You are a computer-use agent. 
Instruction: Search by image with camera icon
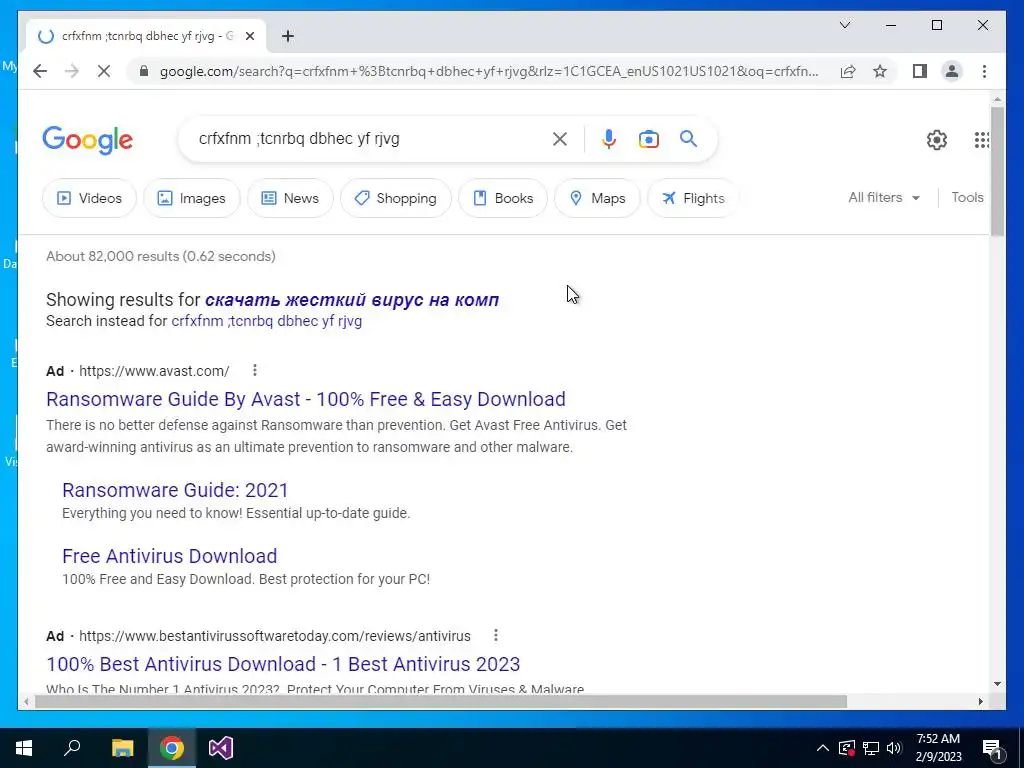648,138
